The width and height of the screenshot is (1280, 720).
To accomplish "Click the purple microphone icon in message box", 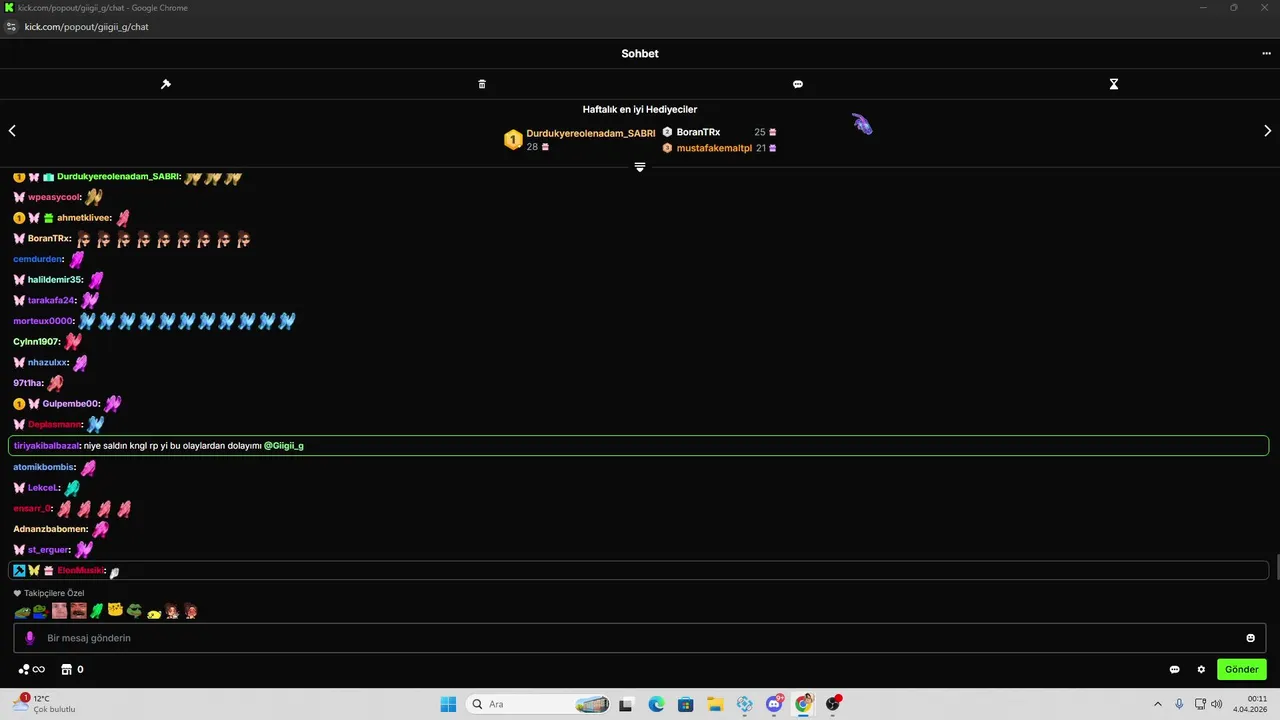I will [x=30, y=638].
